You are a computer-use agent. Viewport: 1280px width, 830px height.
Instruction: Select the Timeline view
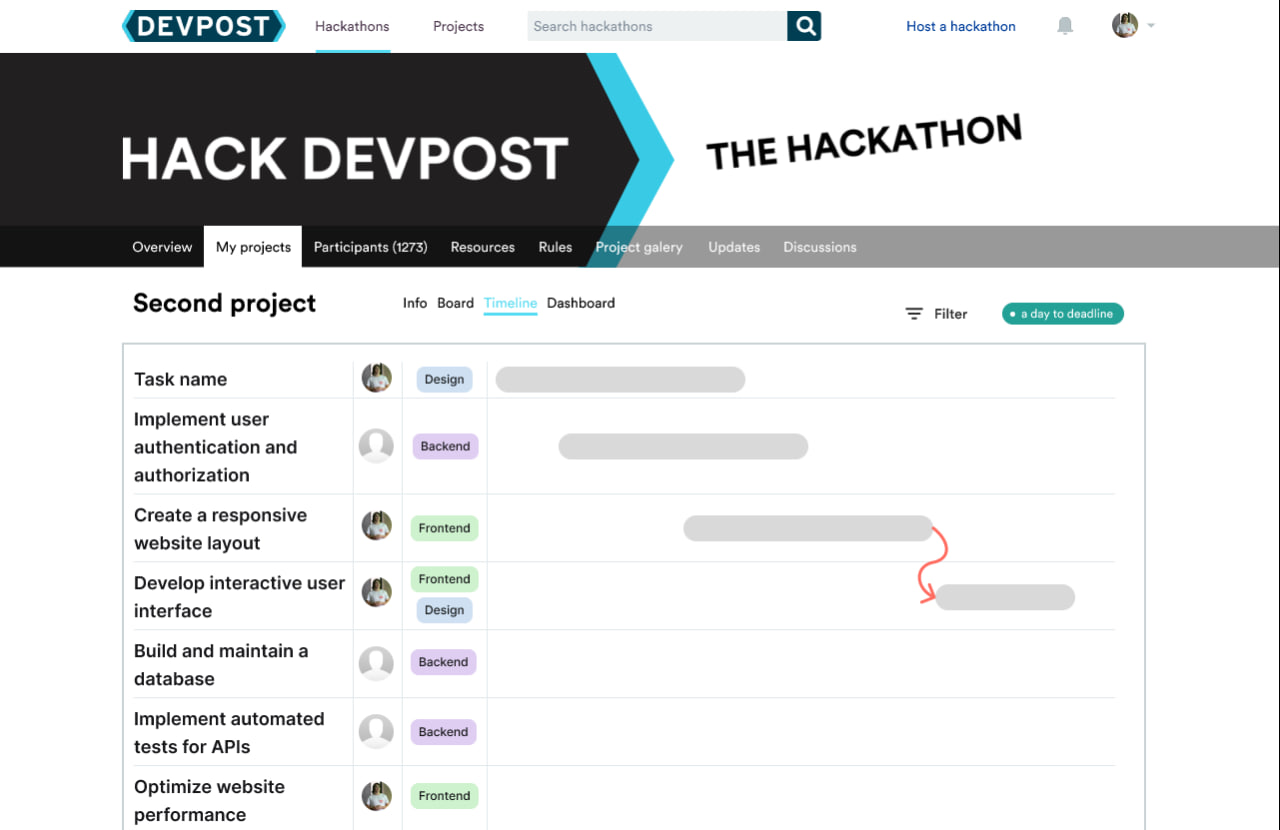coord(510,303)
